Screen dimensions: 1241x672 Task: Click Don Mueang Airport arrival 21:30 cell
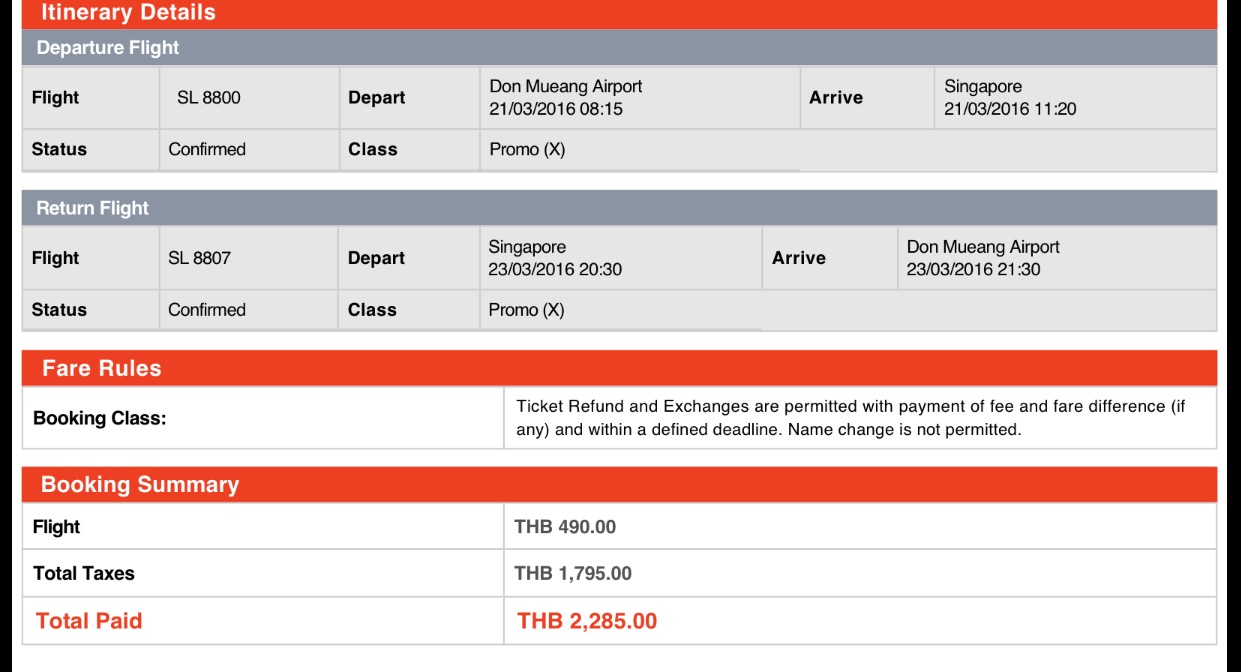tap(1057, 258)
